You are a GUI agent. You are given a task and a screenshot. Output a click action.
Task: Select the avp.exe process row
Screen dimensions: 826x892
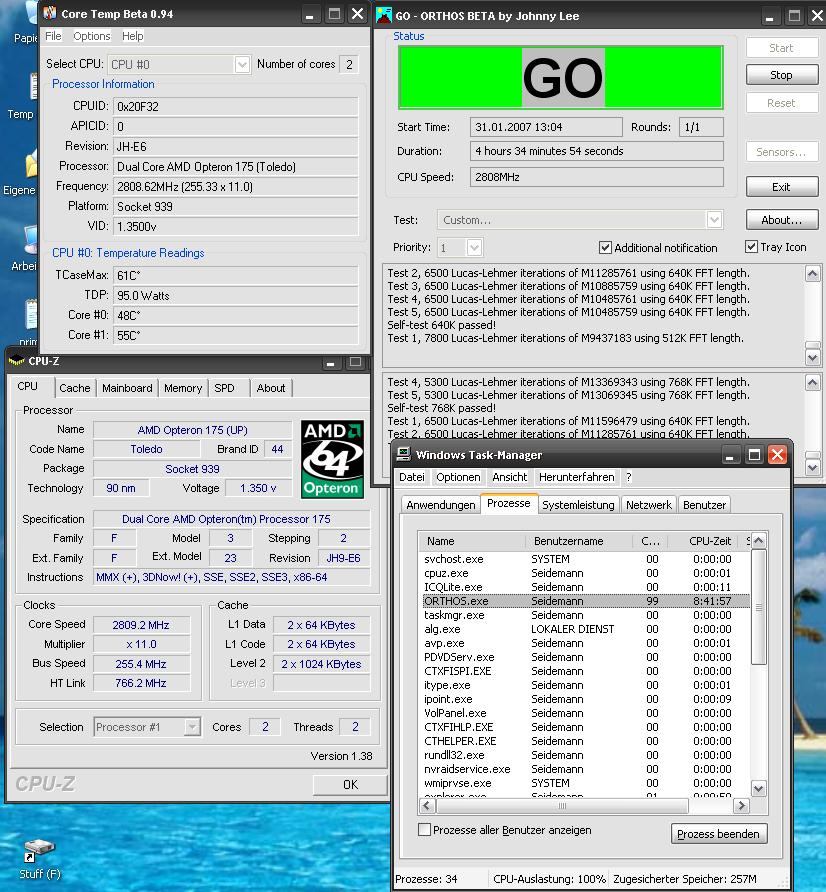(x=585, y=643)
